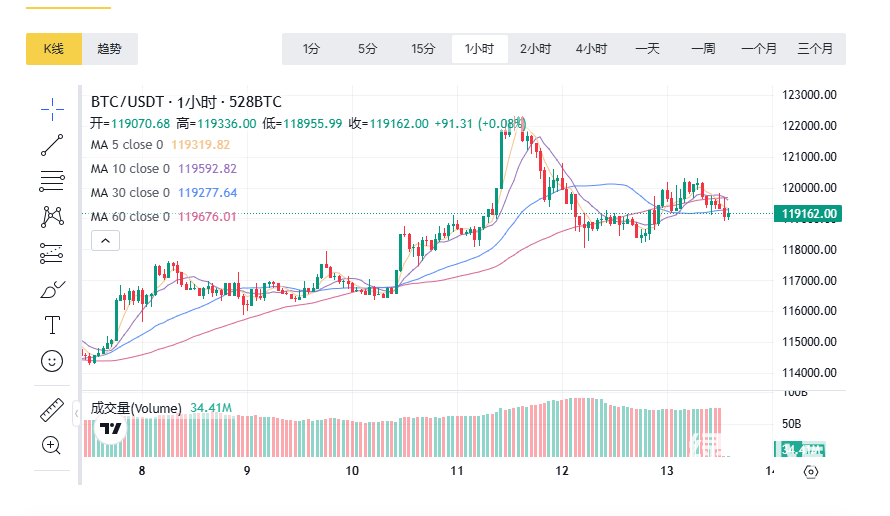The height and width of the screenshot is (516, 890).
Task: Open chart settings hexagon icon
Action: point(811,472)
